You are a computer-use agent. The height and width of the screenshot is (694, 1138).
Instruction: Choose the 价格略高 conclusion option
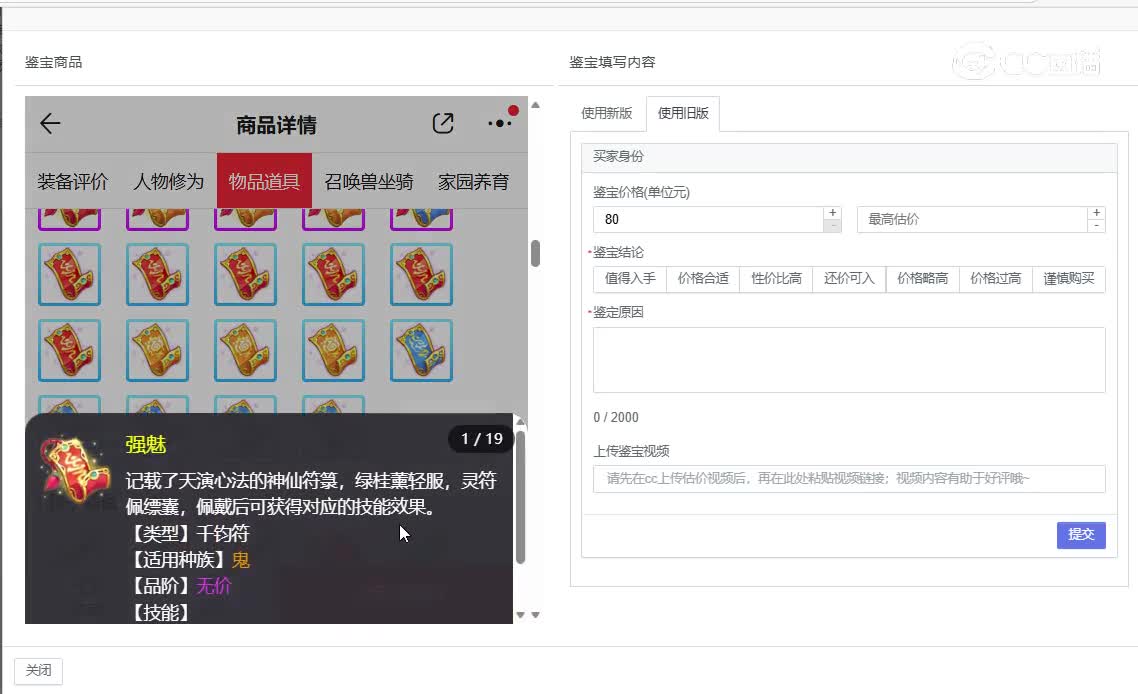click(922, 279)
